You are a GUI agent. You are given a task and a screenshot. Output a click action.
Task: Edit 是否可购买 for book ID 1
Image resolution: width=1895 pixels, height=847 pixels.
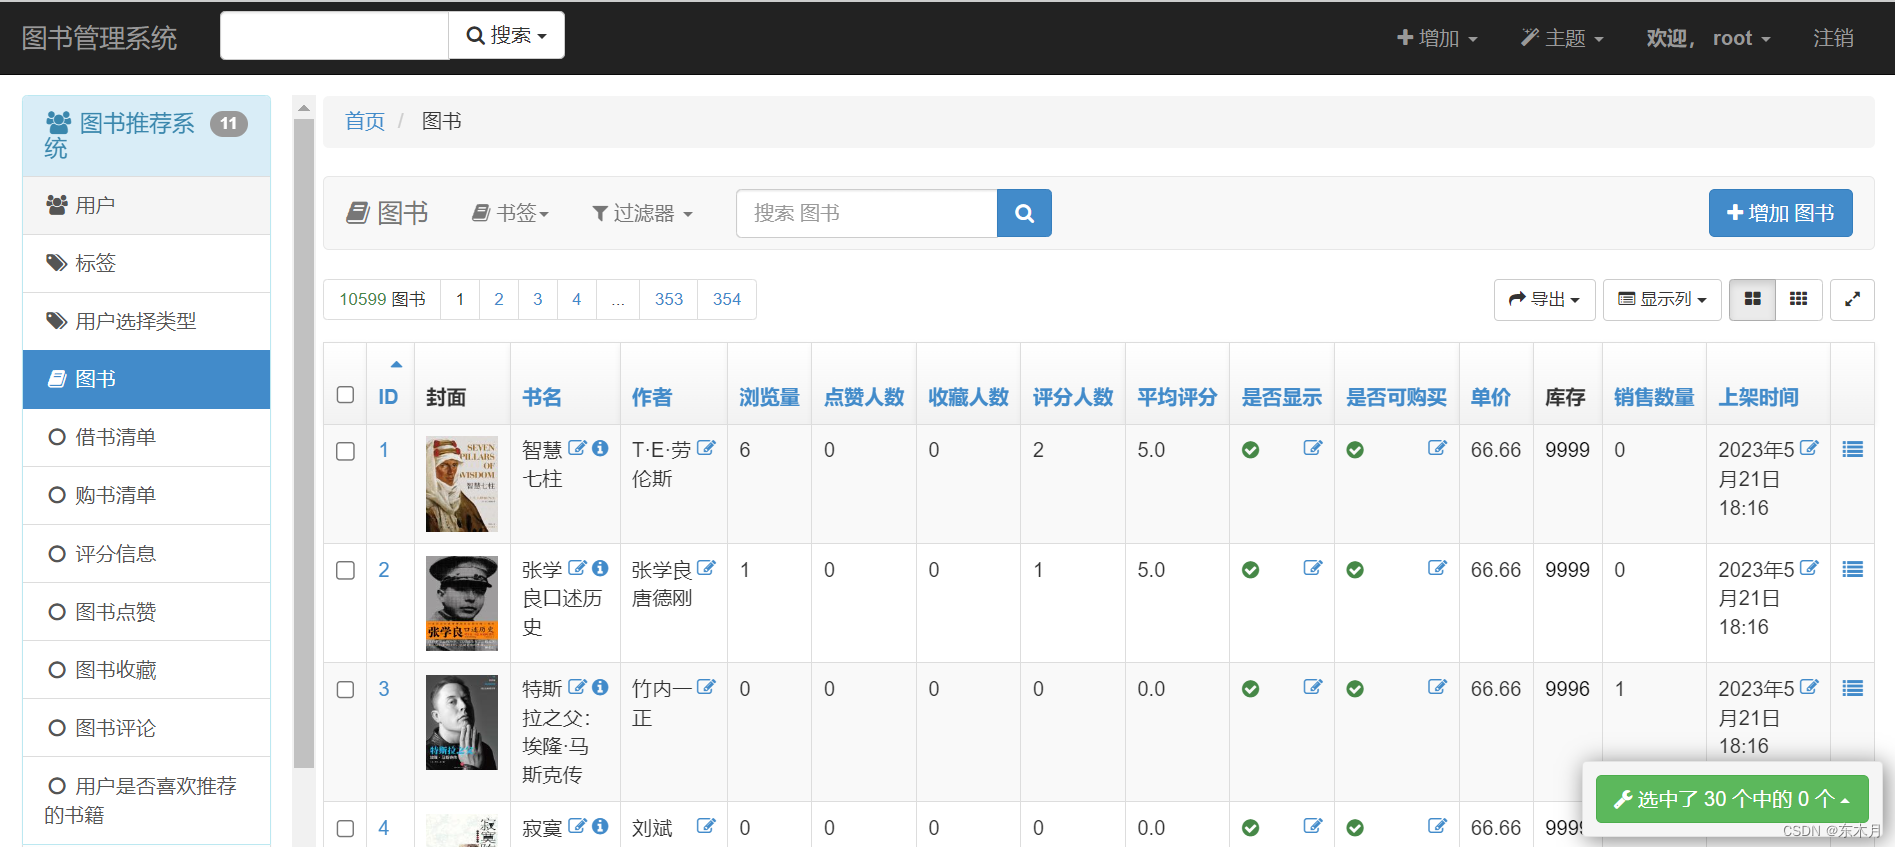(x=1437, y=448)
